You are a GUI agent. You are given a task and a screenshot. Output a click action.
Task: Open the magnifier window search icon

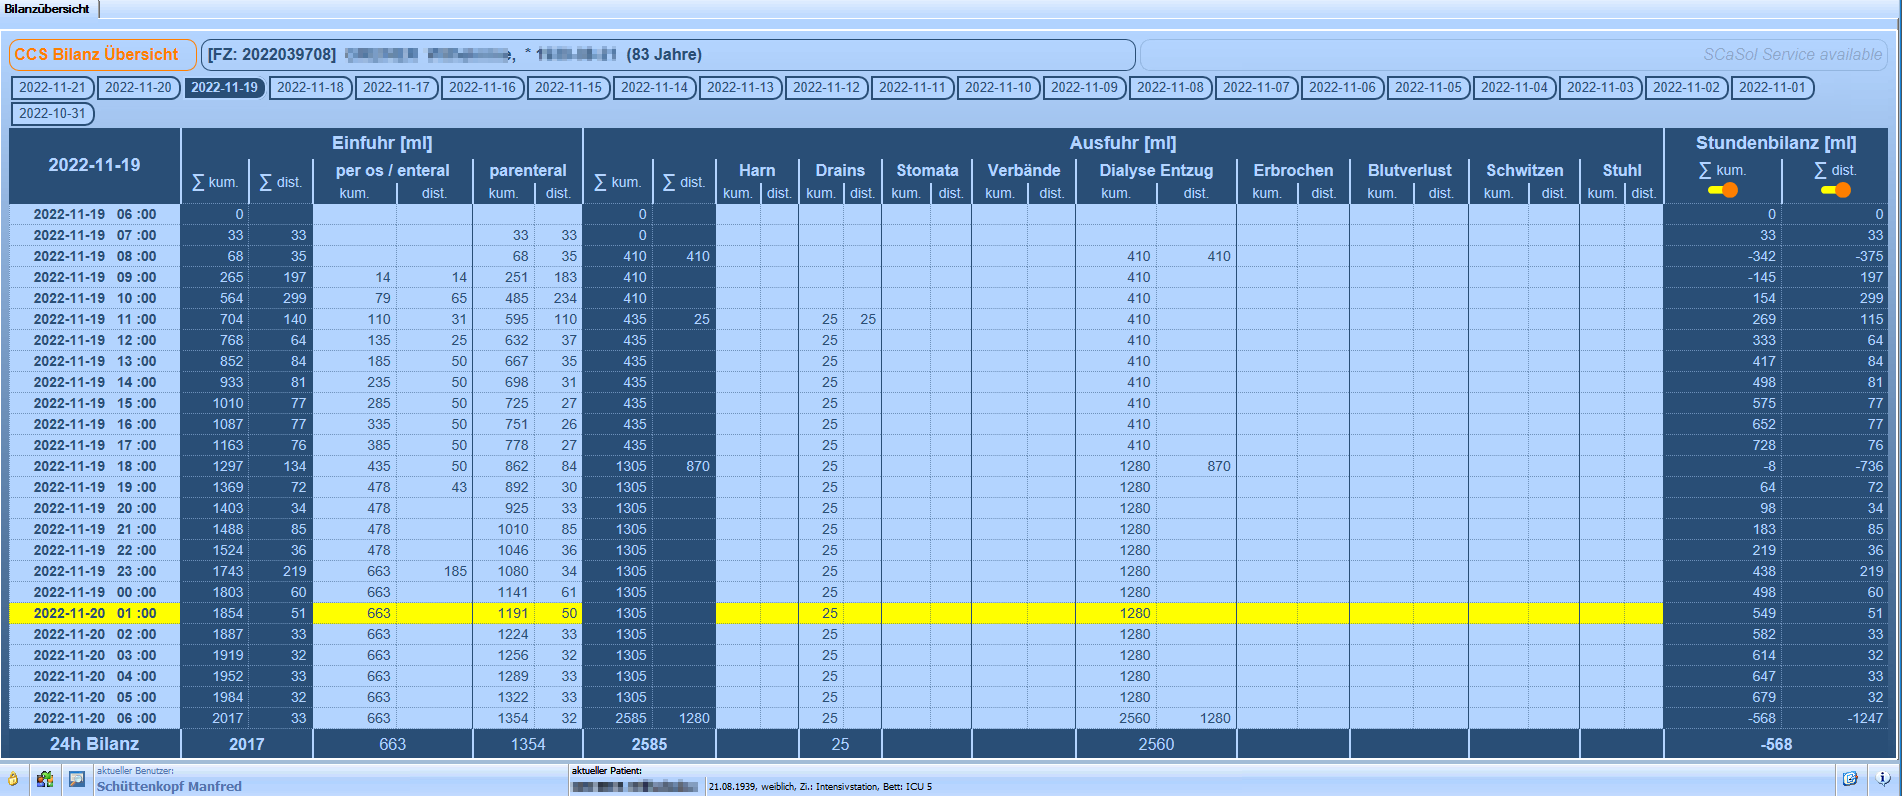coord(77,779)
